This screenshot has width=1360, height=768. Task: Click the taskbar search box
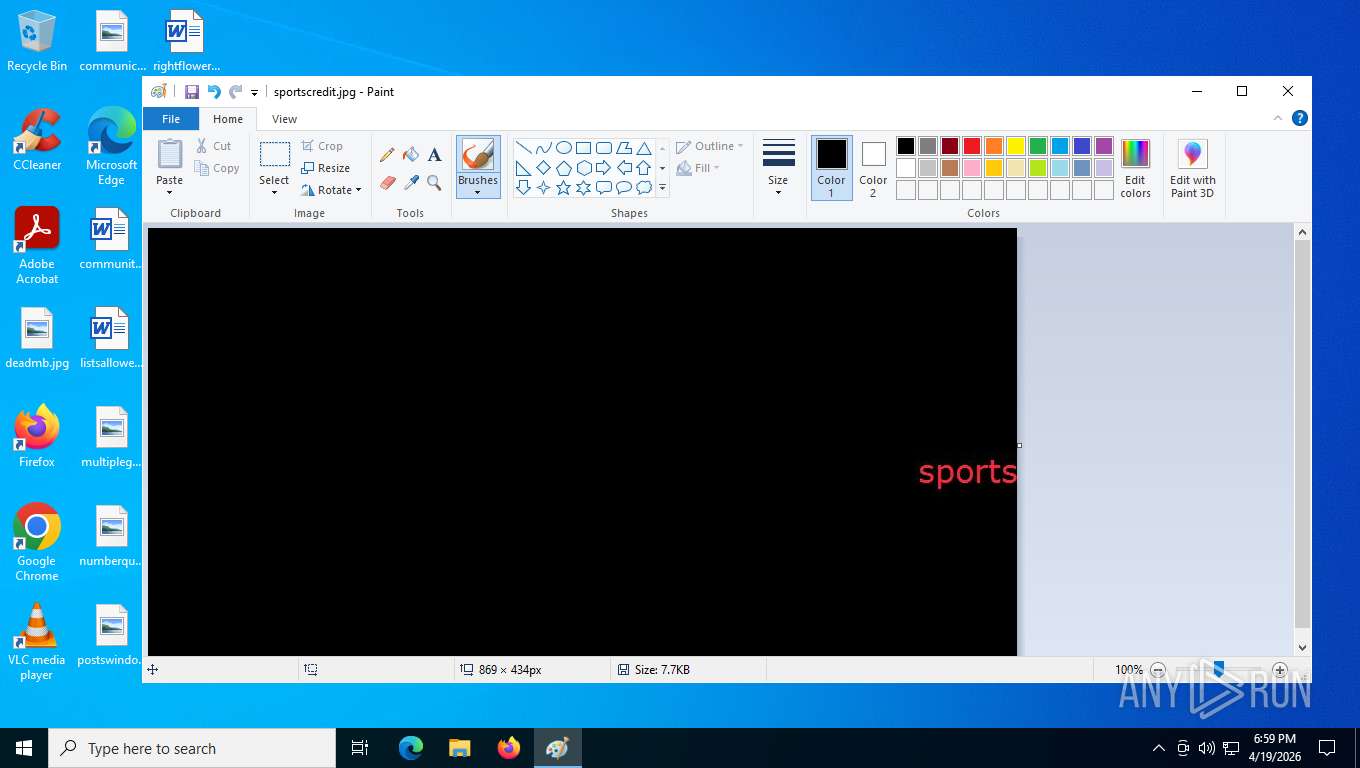(192, 748)
